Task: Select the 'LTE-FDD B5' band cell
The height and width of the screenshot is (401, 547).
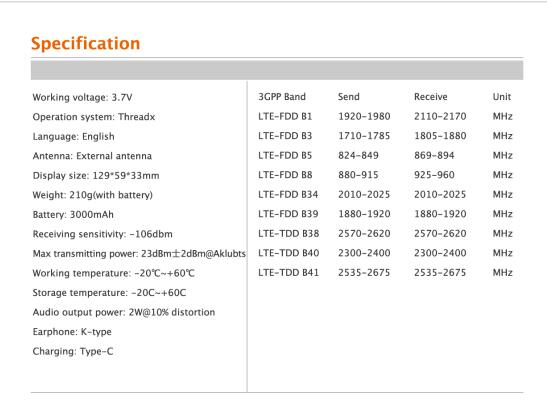Action: click(285, 155)
